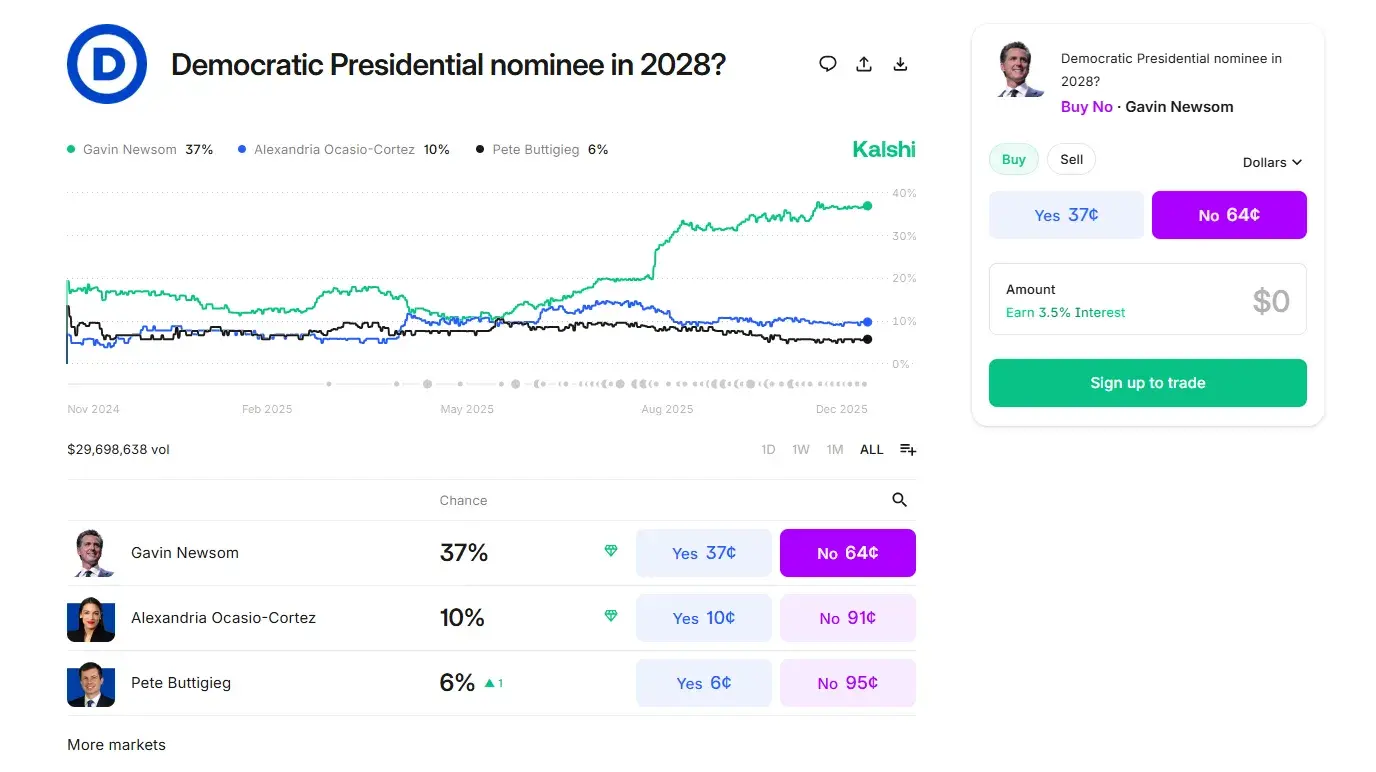Image resolution: width=1376 pixels, height=772 pixels.
Task: Click the Nov 2024 marker on the chart timeline
Action: click(x=95, y=408)
